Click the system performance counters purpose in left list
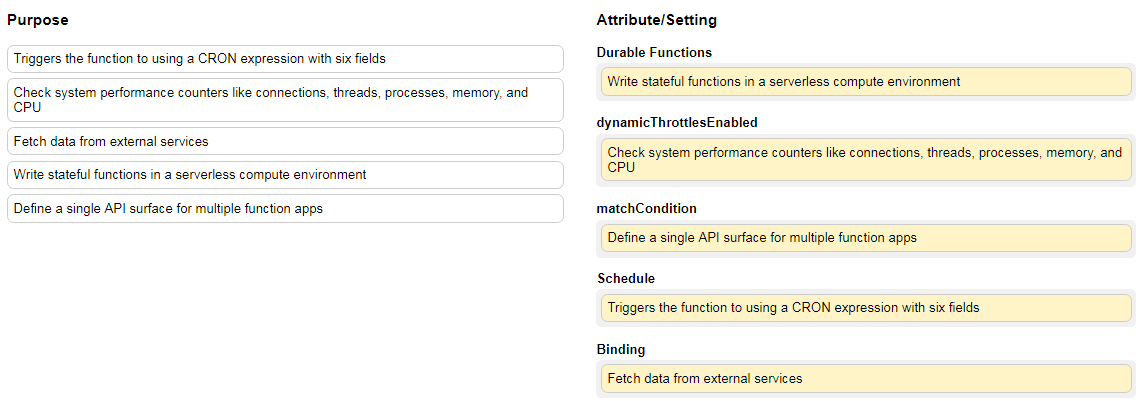1136x401 pixels. [285, 100]
